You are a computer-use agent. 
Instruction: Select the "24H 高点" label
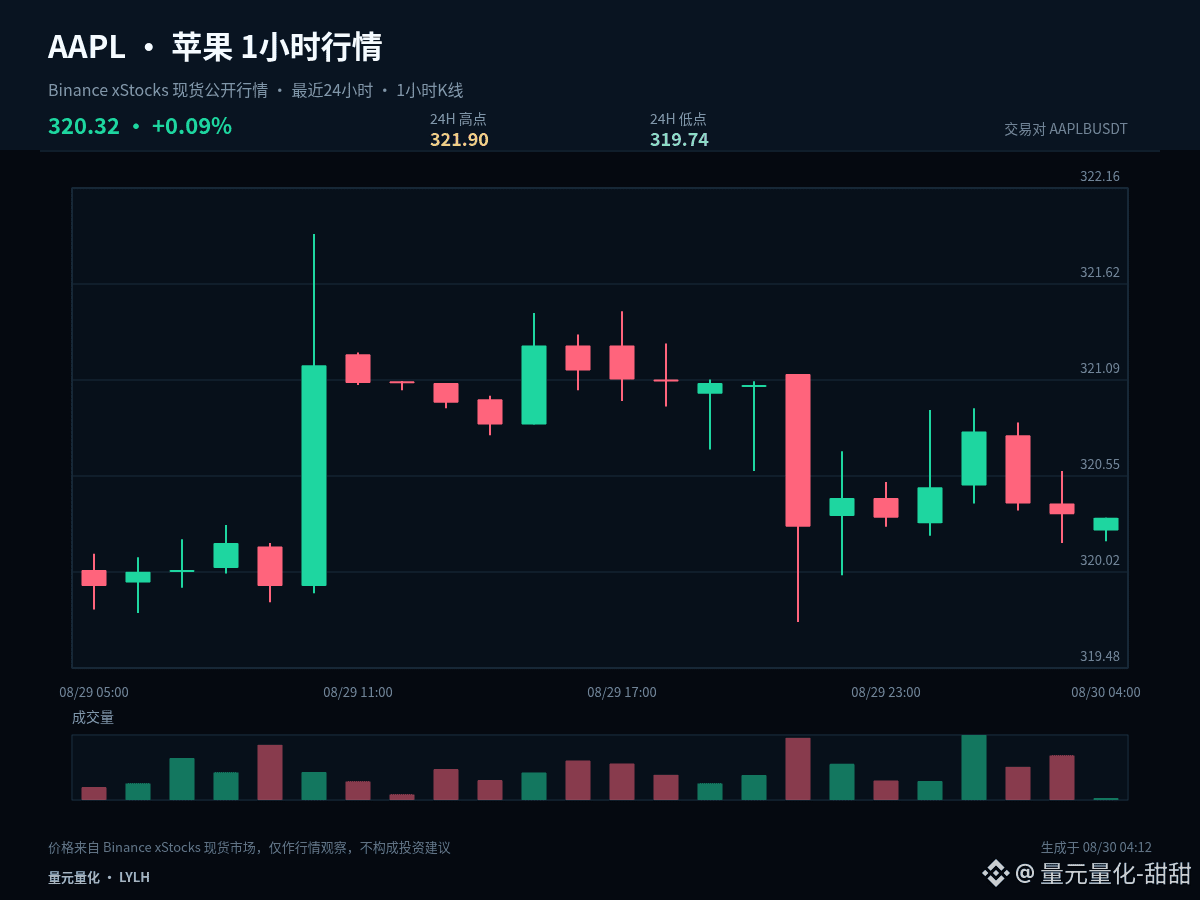click(x=458, y=119)
